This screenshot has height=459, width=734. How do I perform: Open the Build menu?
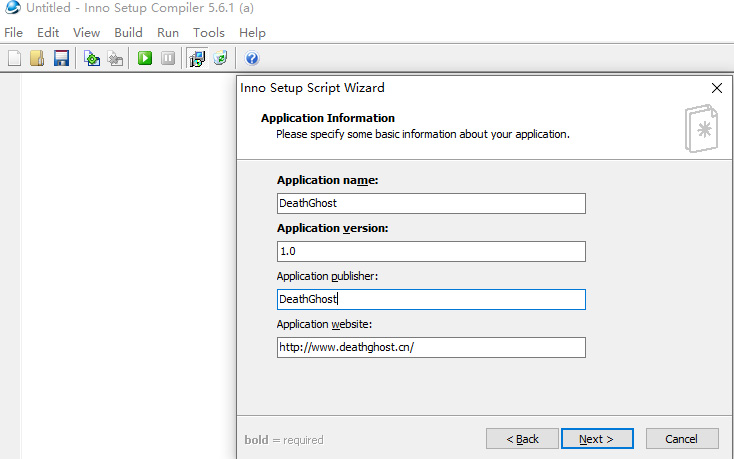coord(128,33)
